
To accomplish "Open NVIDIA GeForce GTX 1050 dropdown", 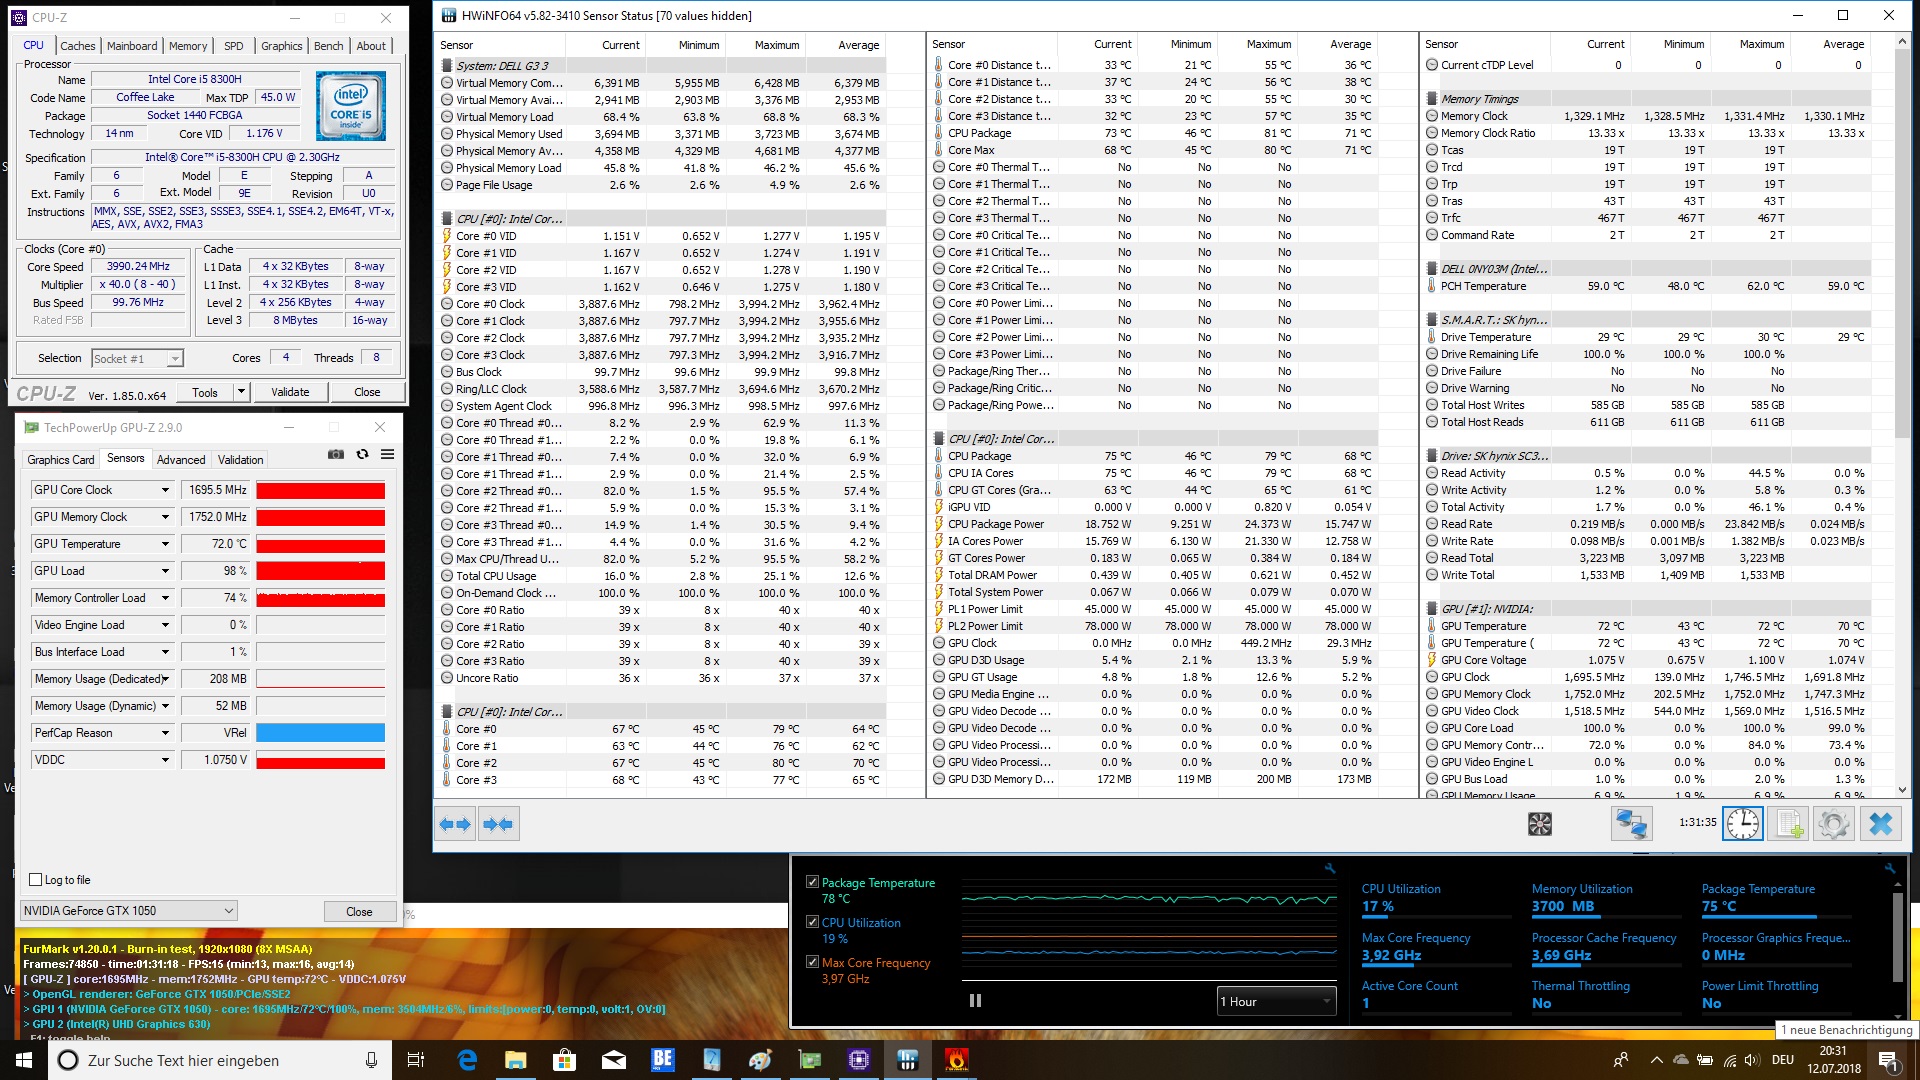I will tap(129, 911).
